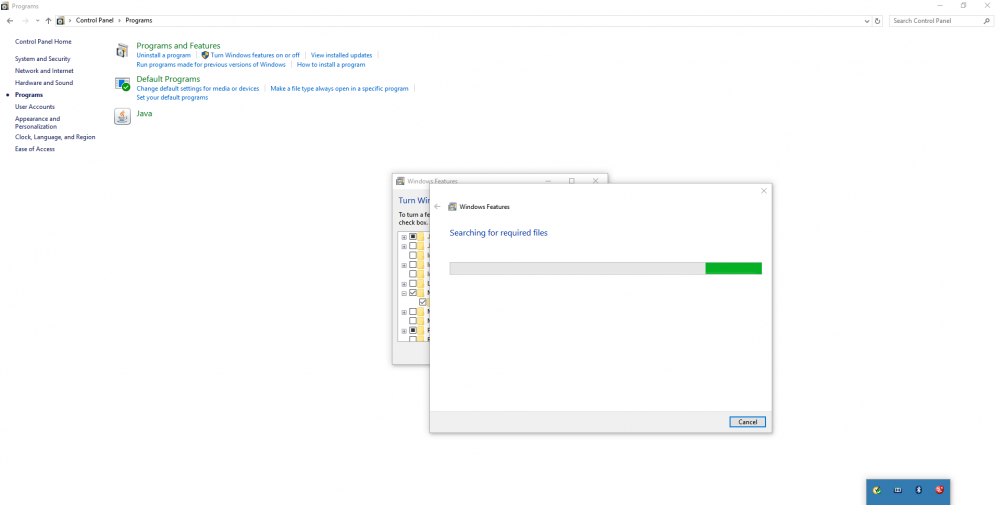This screenshot has width=1000, height=505.
Task: Select the Programs category in the sidebar
Action: point(29,95)
